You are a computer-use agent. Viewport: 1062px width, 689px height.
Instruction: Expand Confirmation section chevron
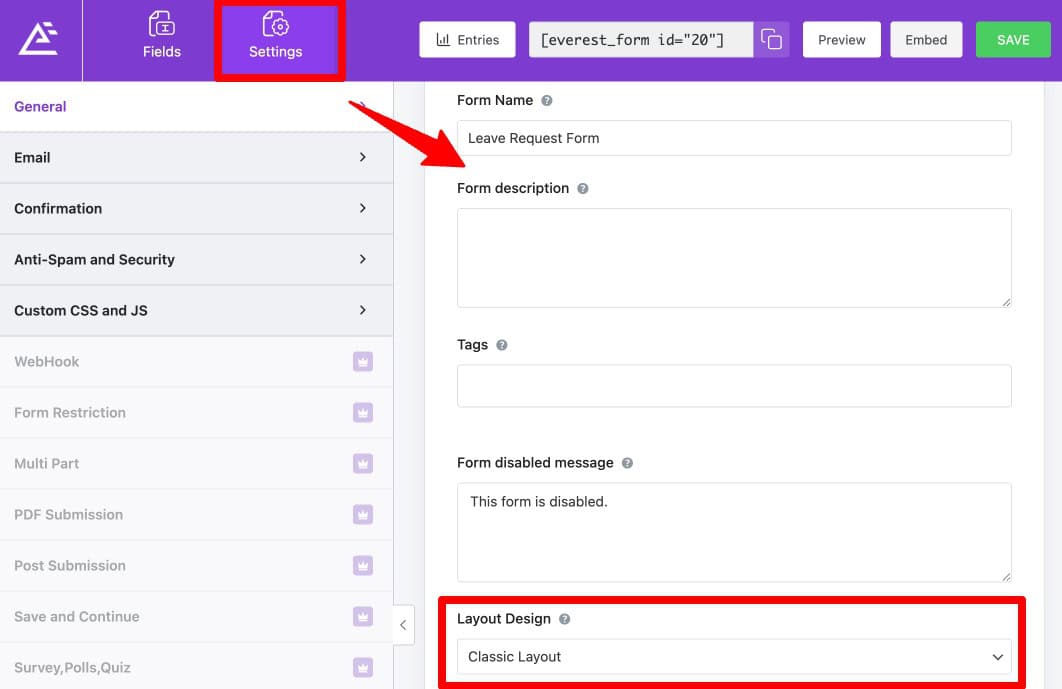click(x=363, y=208)
